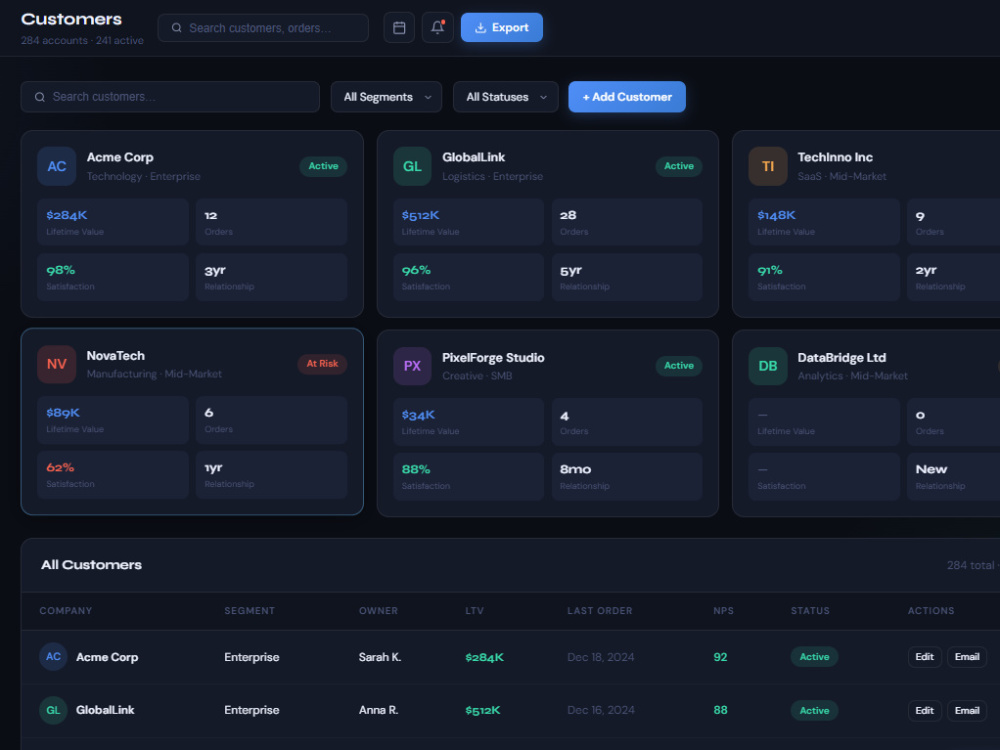Click Edit button in Acme Corp row
Viewport: 1000px width, 750px height.
pyautogui.click(x=925, y=657)
